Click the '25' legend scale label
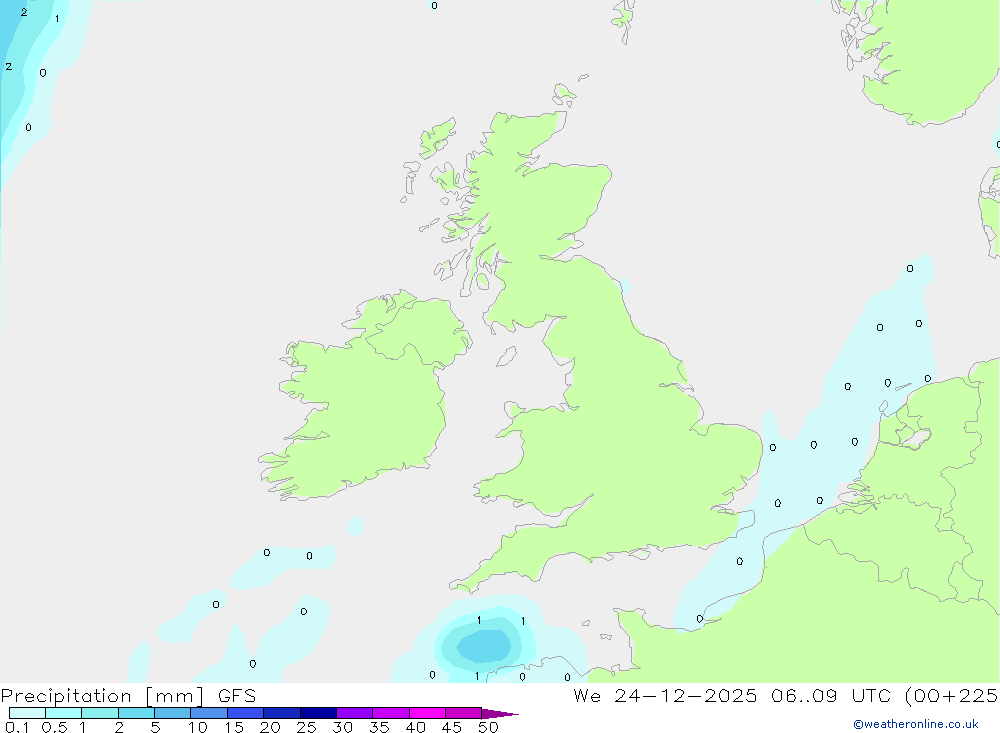This screenshot has width=1000, height=733. click(x=306, y=727)
